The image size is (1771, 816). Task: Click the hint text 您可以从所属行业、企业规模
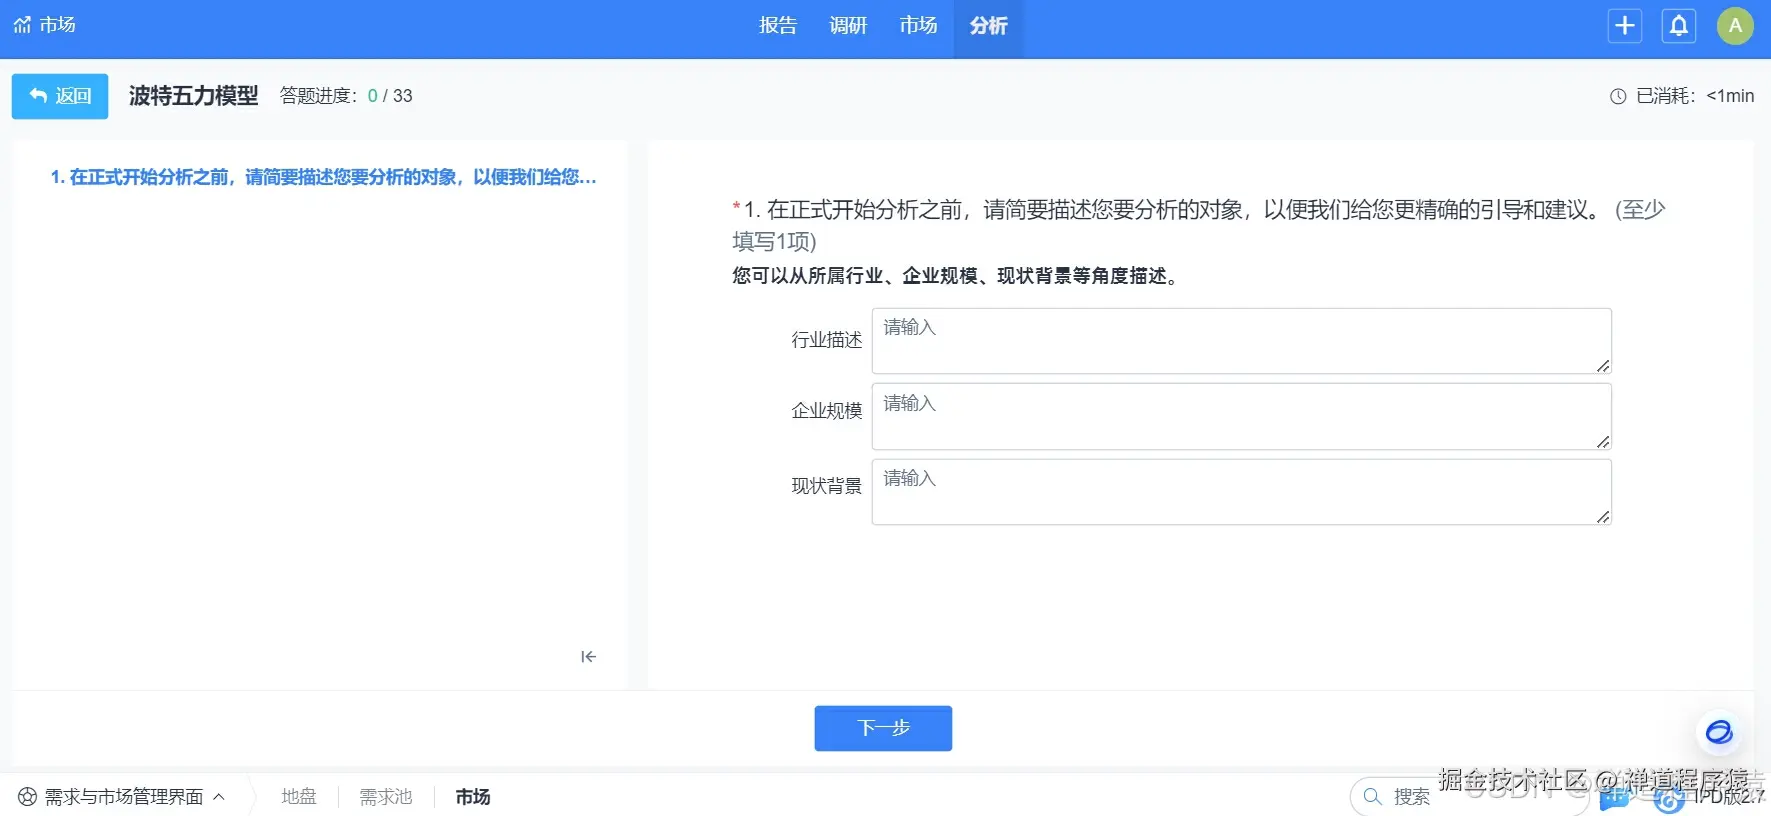[x=957, y=276]
